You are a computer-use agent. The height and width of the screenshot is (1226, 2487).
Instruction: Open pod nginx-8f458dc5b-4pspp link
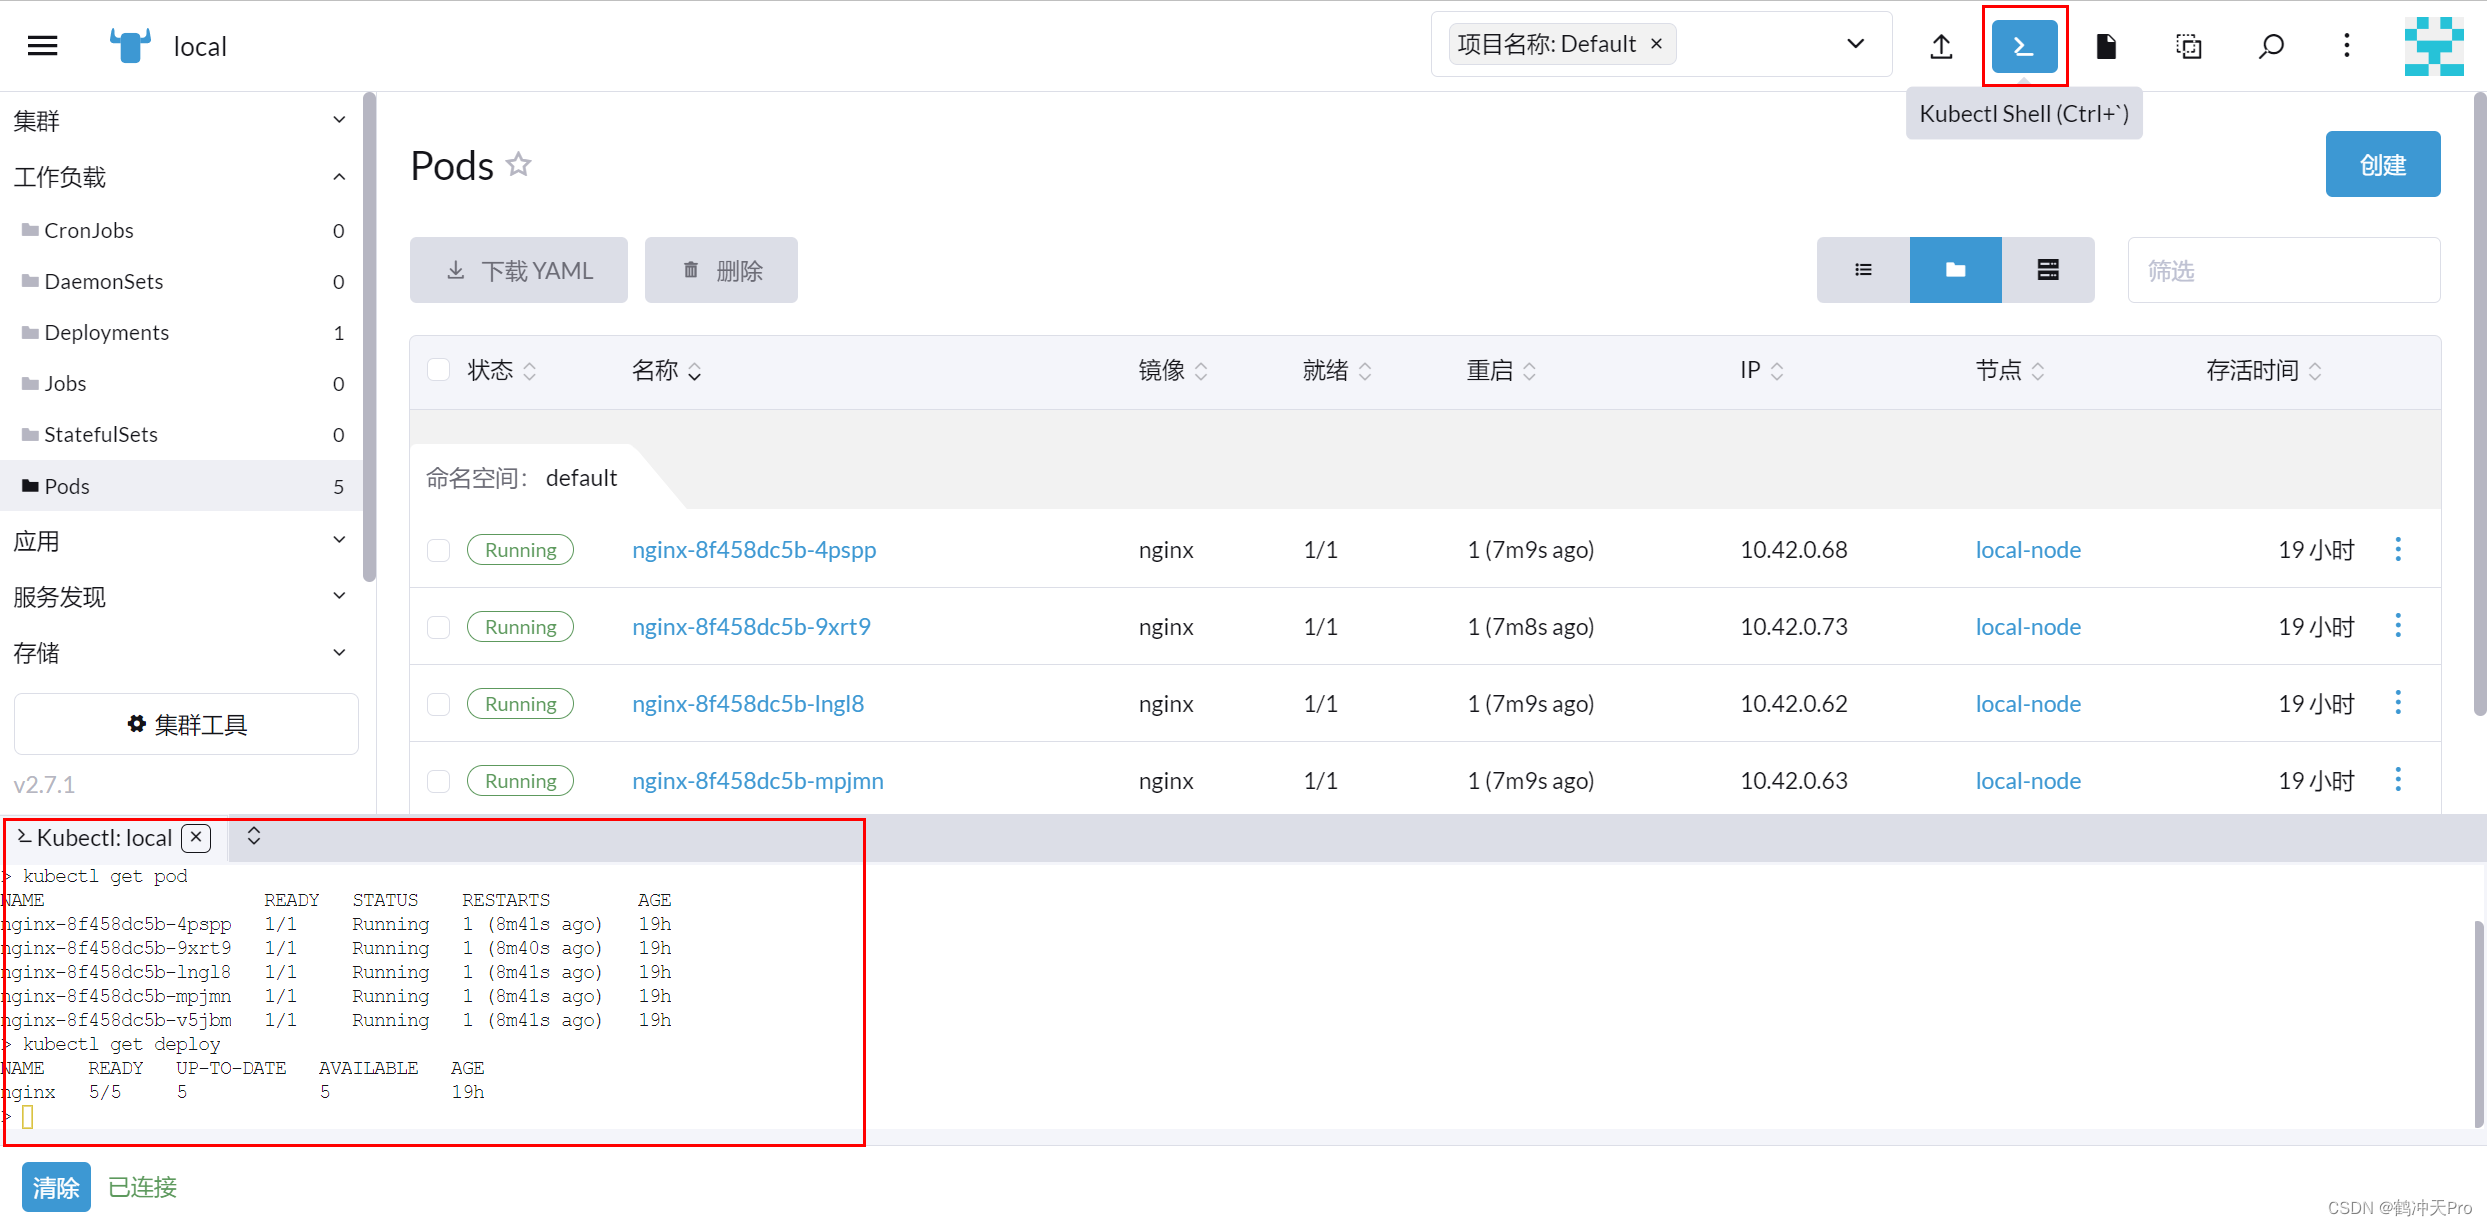tap(754, 549)
